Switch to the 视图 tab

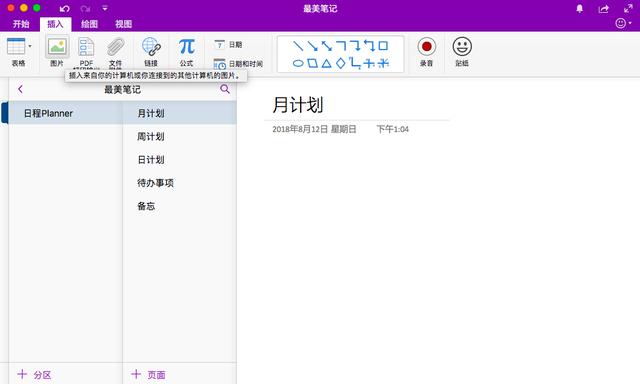(123, 24)
